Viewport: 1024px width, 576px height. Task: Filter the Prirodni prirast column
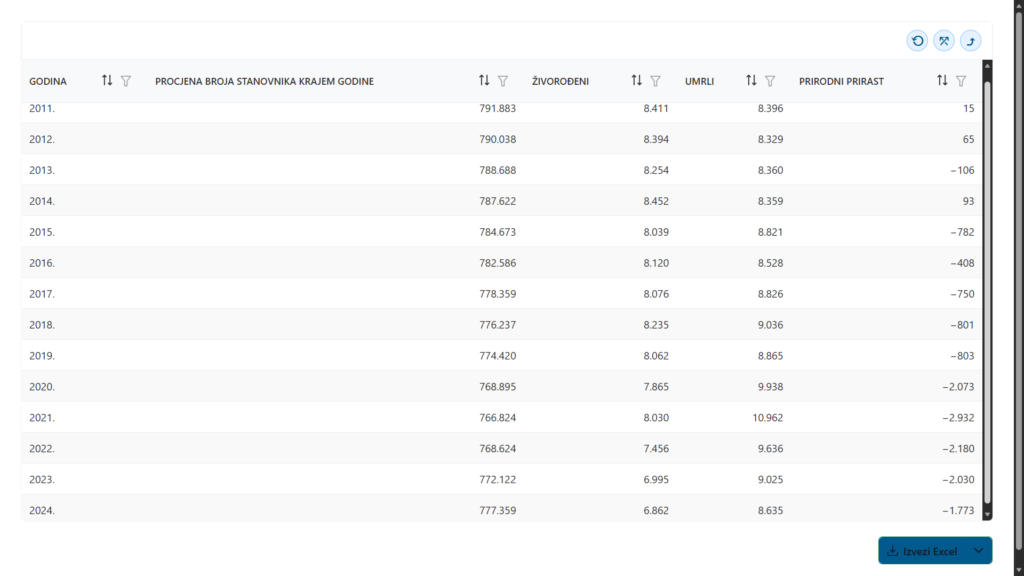click(x=961, y=81)
